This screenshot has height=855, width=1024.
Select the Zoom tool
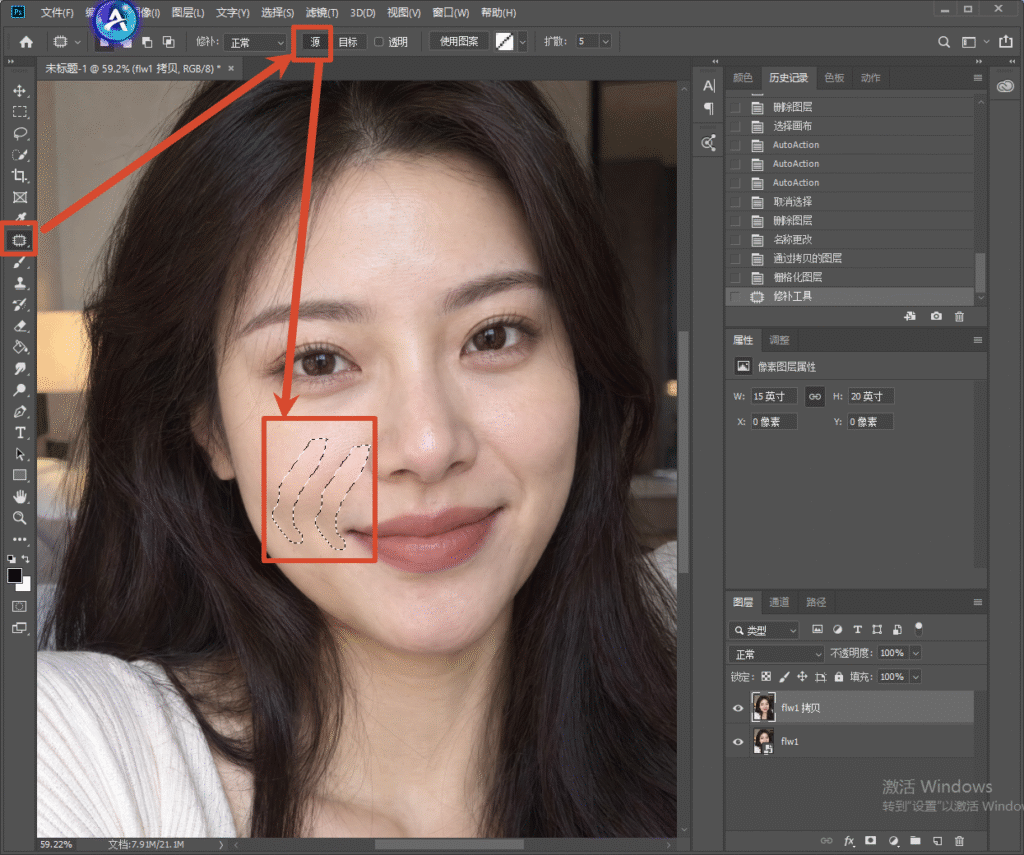[x=20, y=518]
